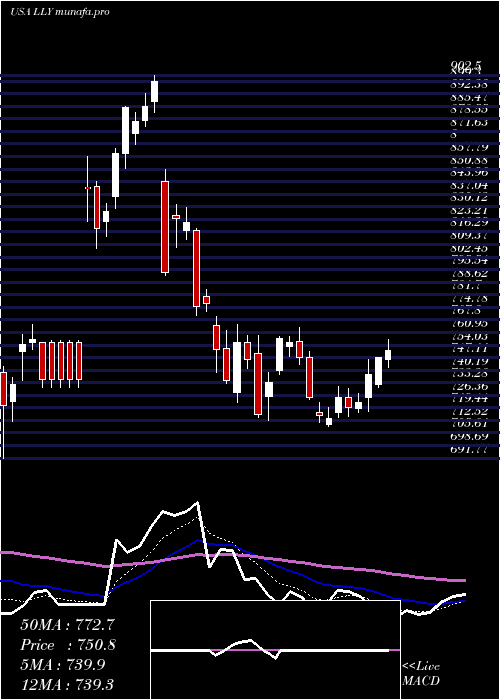The image size is (500, 700).
Task: Click the 12MA : 739.3 value
Action: tap(69, 684)
